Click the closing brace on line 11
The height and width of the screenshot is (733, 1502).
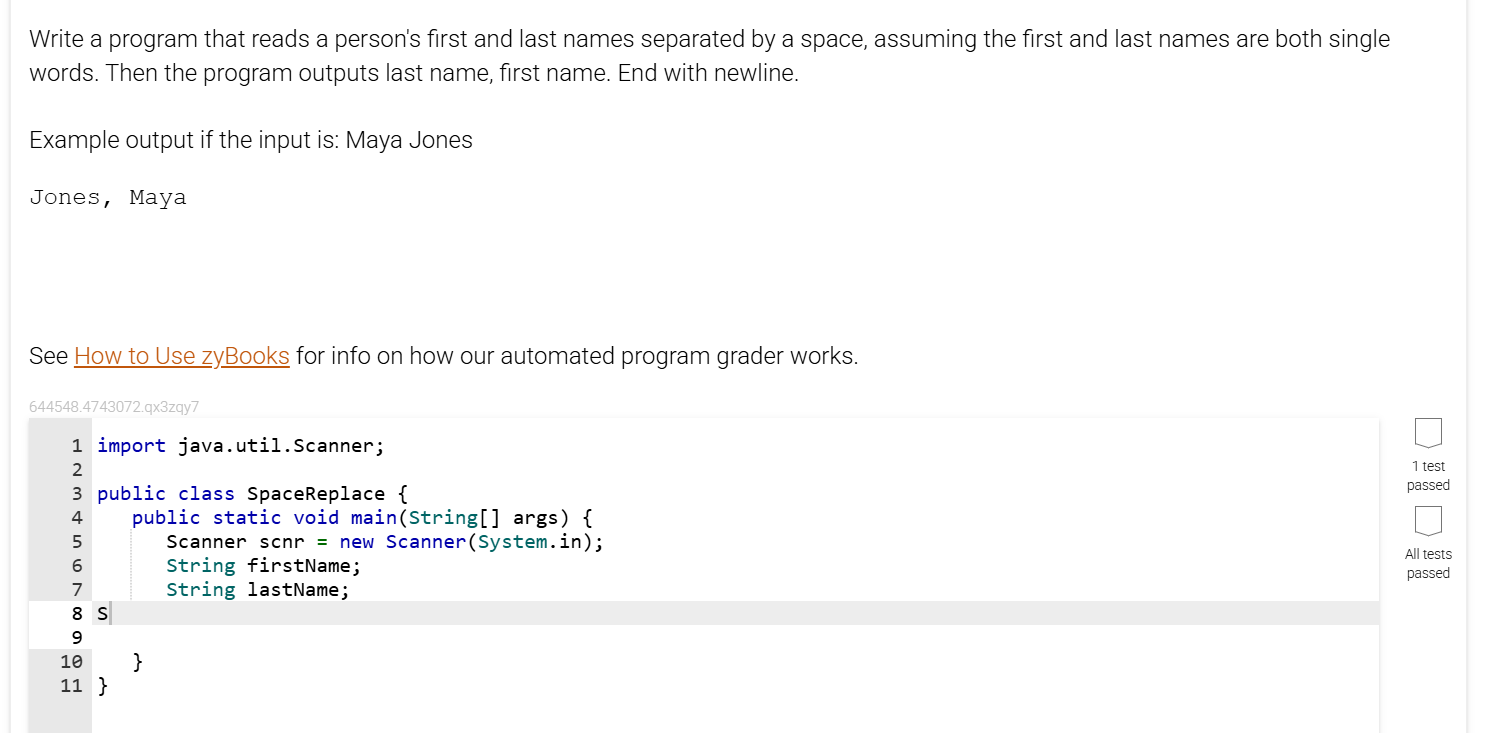[103, 685]
